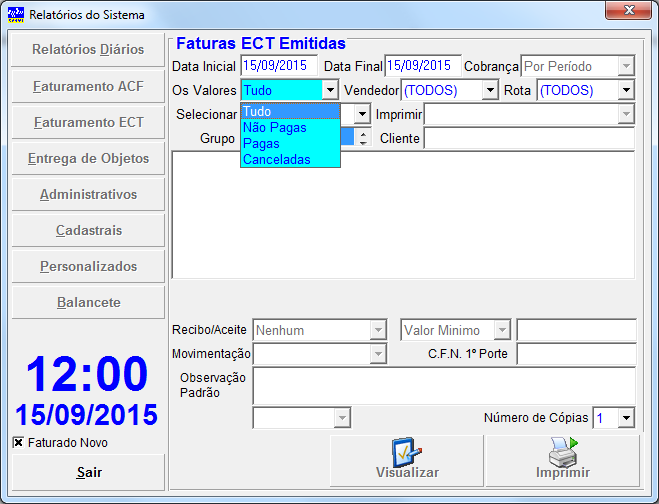Screen dimensions: 659x504
Task: Select Tudo in the open dropdown list
Action: [290, 111]
